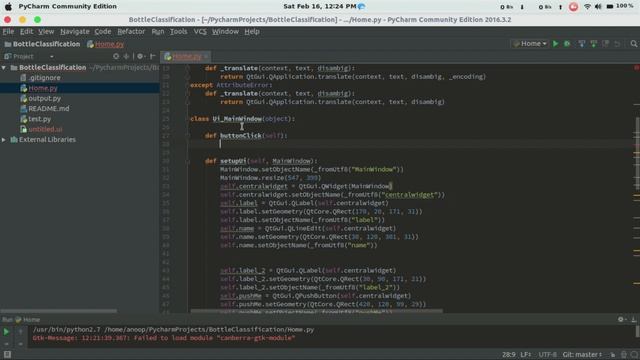Collapse all icon in Project panel

click(126, 56)
